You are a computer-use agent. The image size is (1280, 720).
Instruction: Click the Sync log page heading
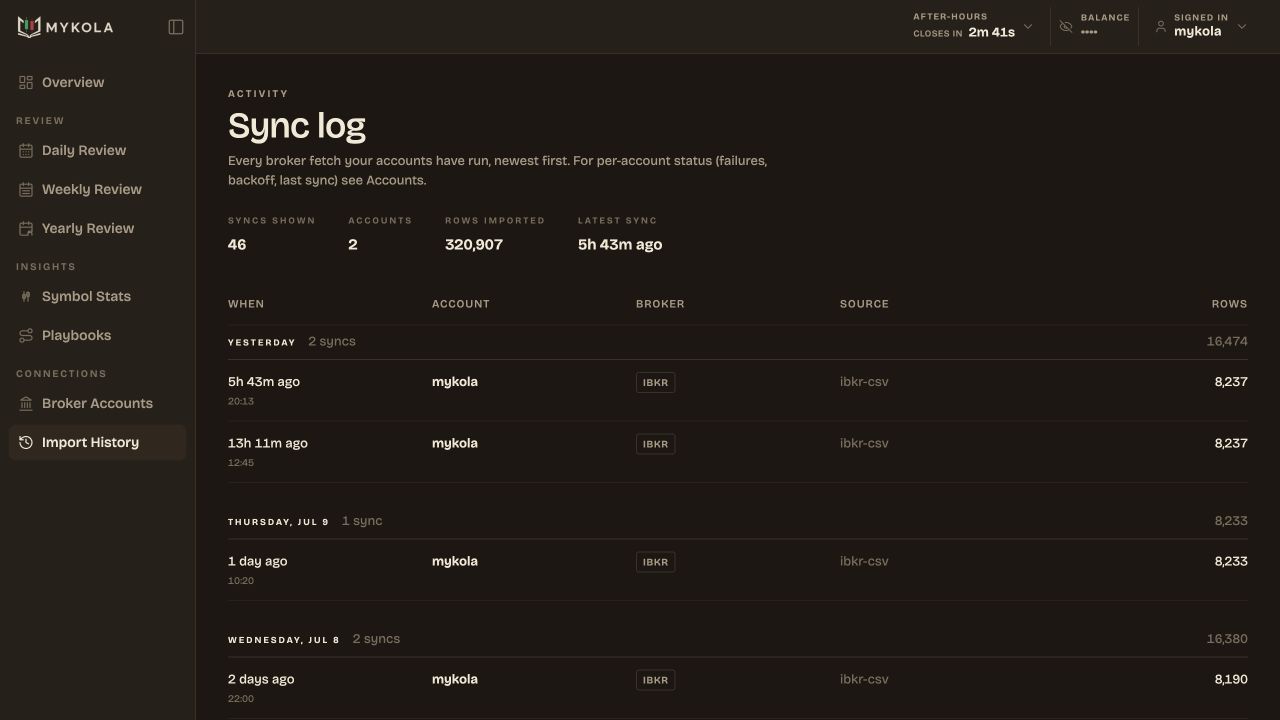click(x=297, y=126)
